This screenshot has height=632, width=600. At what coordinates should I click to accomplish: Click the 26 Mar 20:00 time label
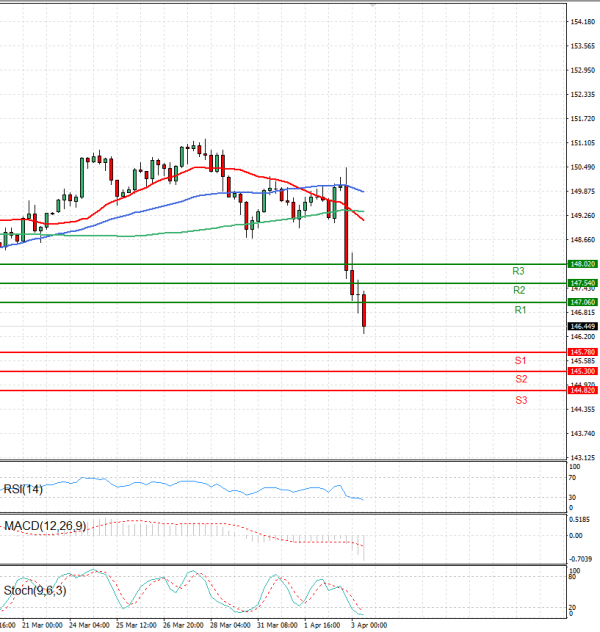pos(183,625)
